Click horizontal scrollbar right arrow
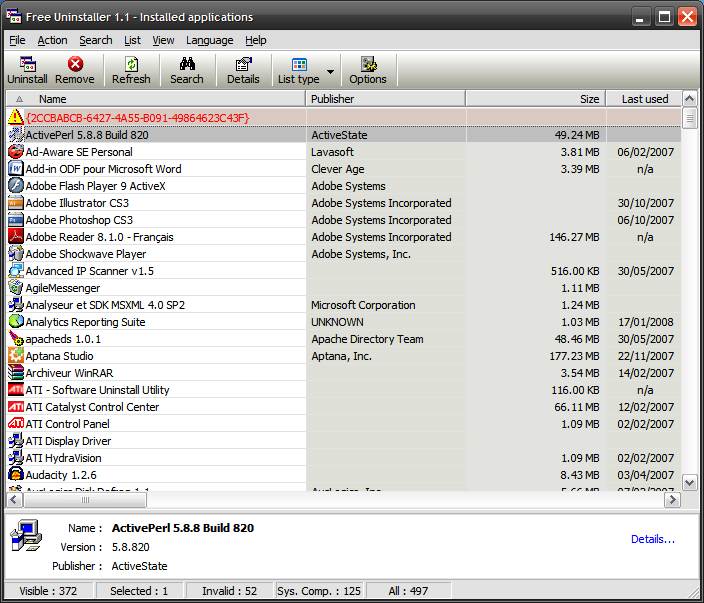Screen dimensions: 704x603 (x=673, y=499)
